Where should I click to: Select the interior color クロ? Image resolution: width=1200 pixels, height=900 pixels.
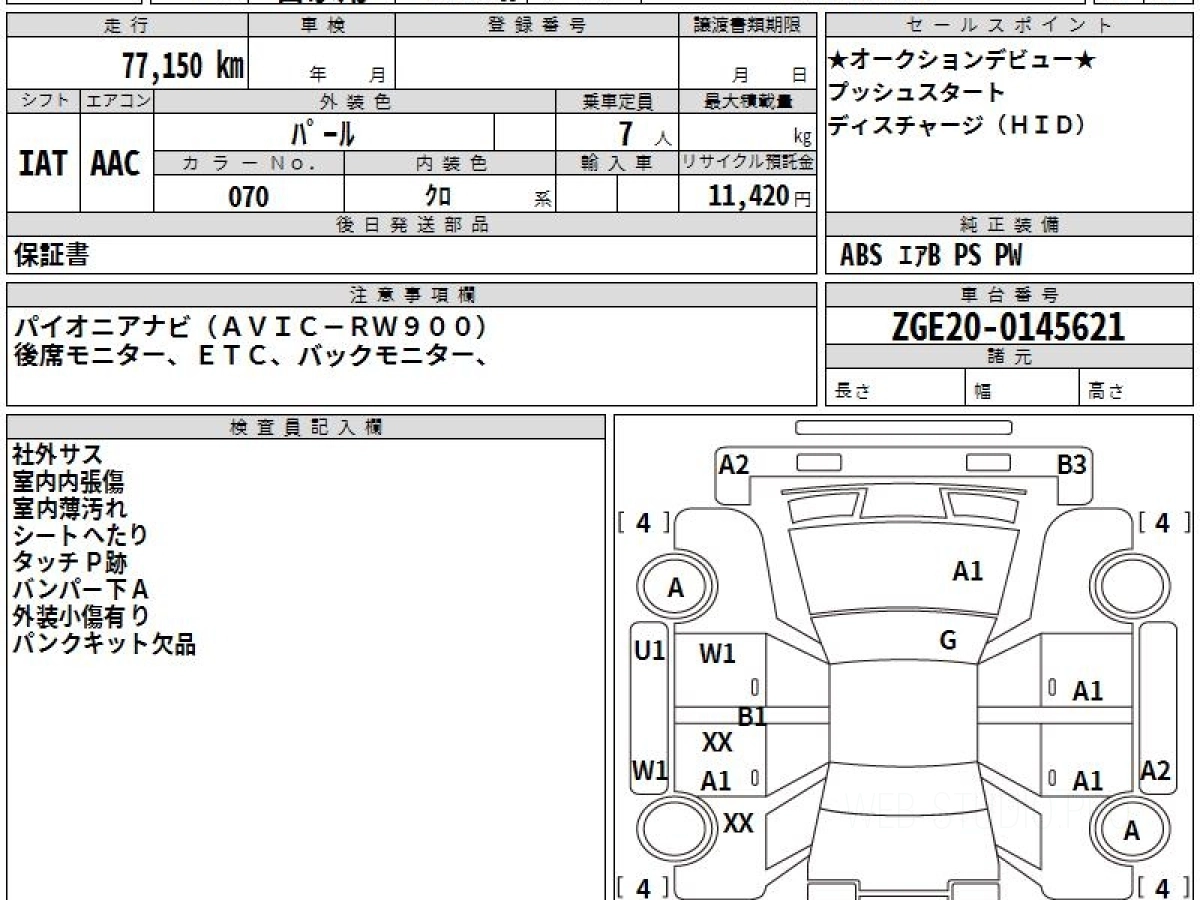click(x=438, y=197)
